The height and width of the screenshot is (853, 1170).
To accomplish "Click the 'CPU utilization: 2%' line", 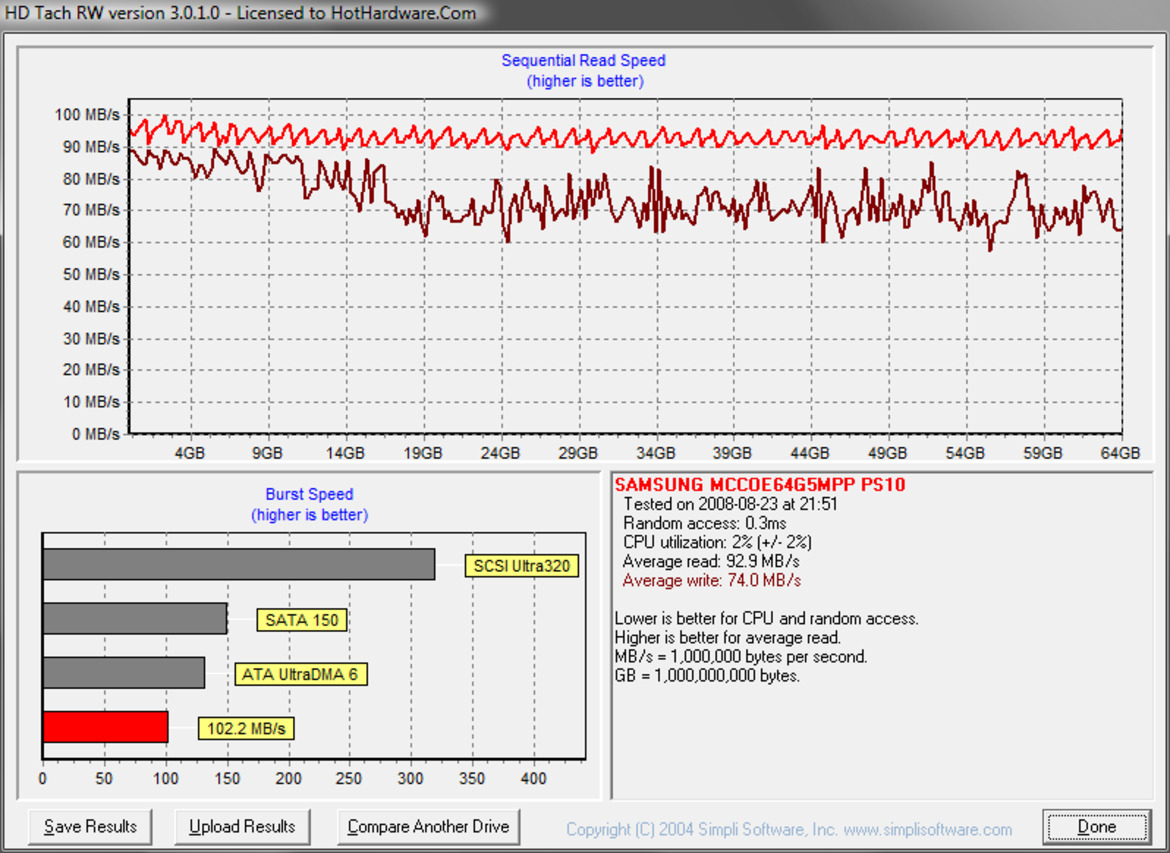I will pyautogui.click(x=717, y=543).
